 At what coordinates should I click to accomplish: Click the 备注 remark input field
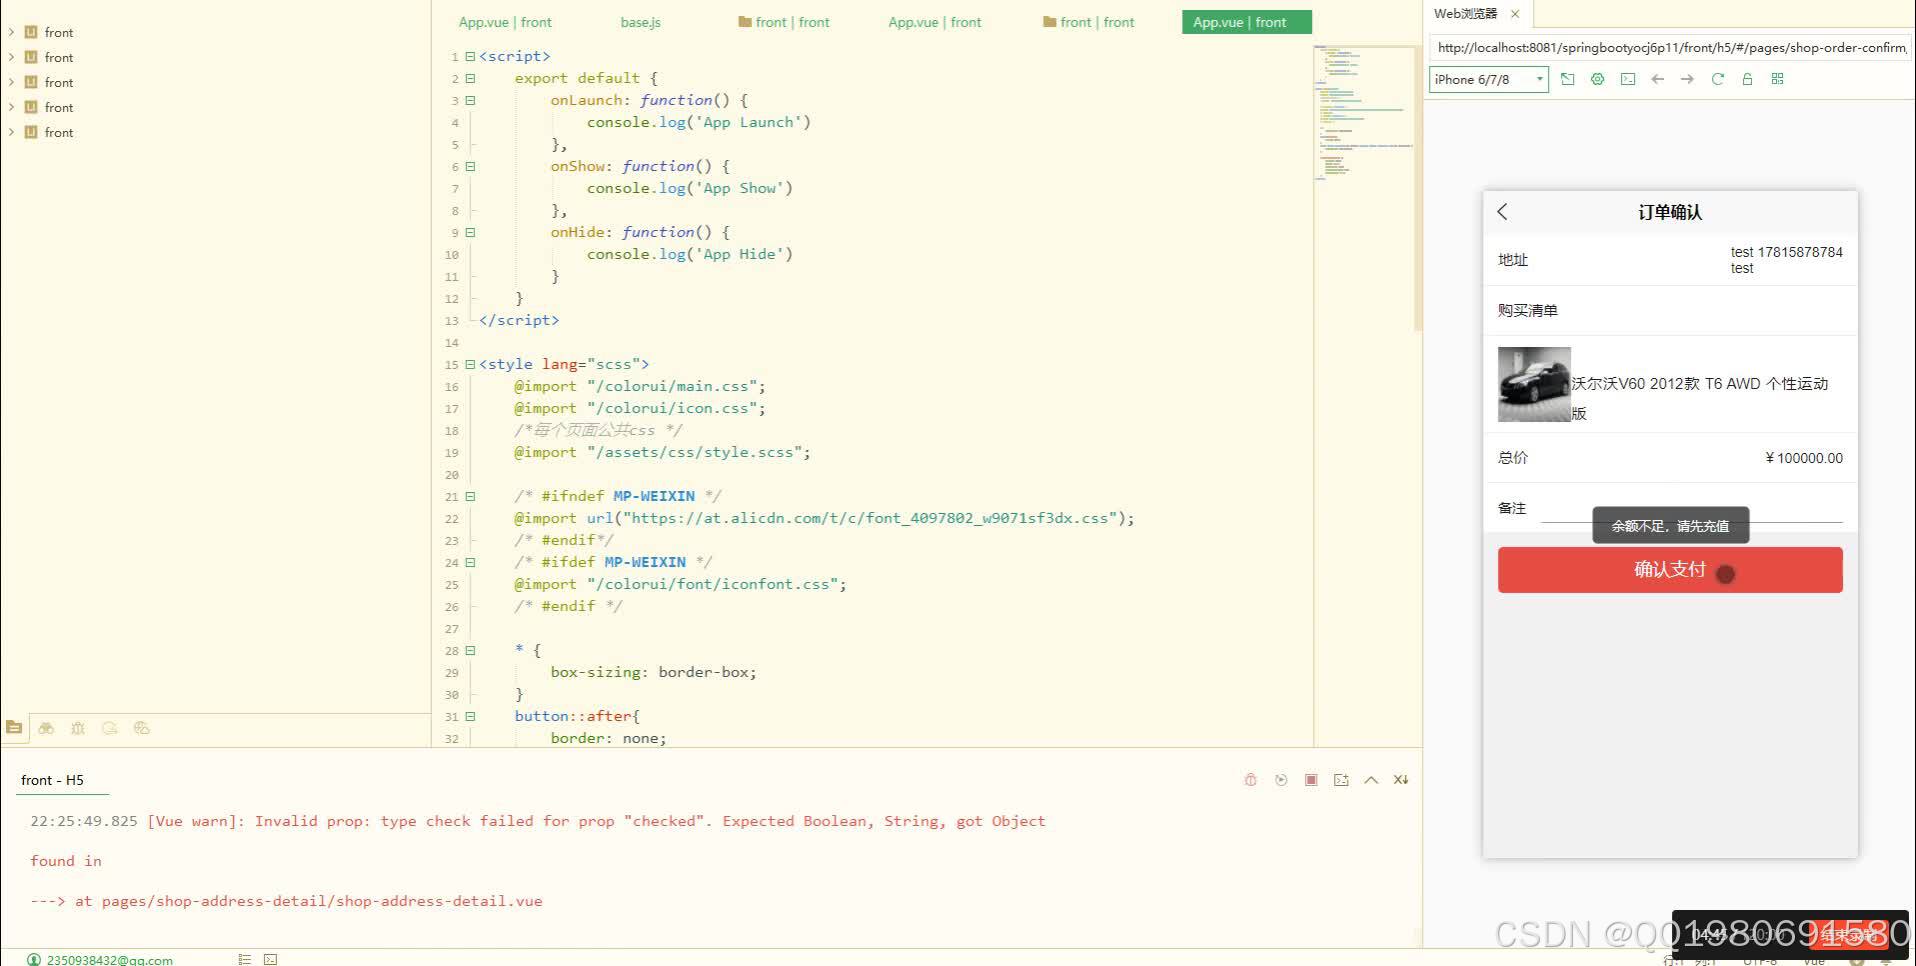1691,509
